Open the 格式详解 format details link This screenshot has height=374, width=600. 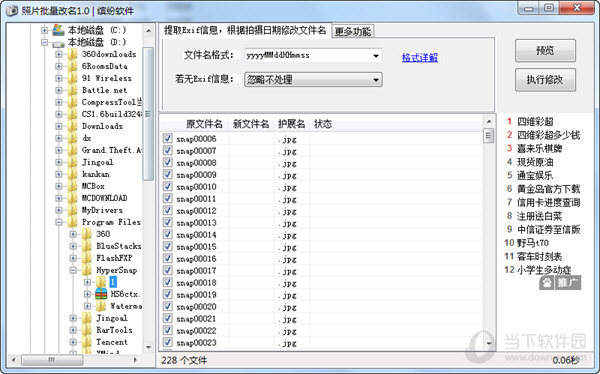420,58
